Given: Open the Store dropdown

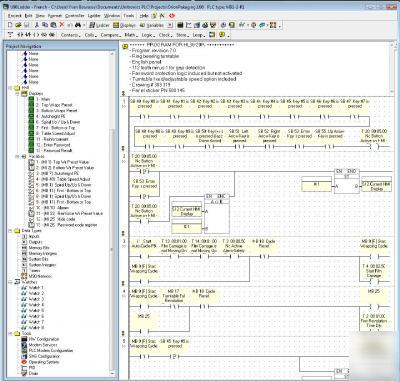Looking at the screenshot, I should (x=182, y=35).
